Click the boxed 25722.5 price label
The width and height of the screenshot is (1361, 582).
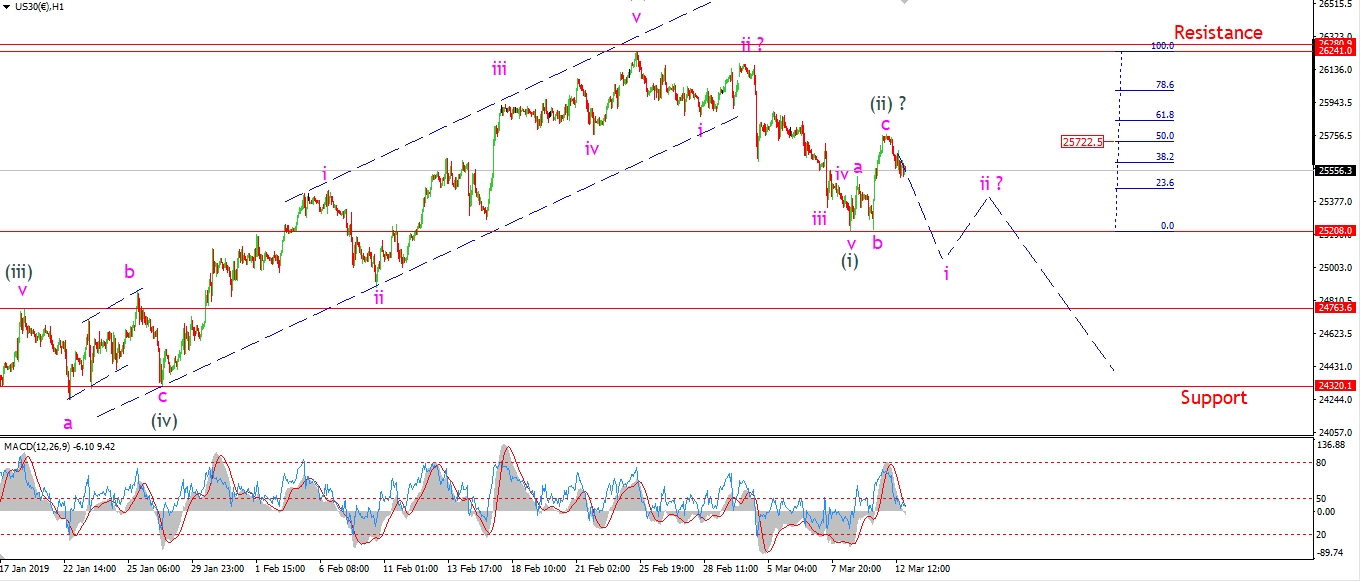[x=1083, y=142]
